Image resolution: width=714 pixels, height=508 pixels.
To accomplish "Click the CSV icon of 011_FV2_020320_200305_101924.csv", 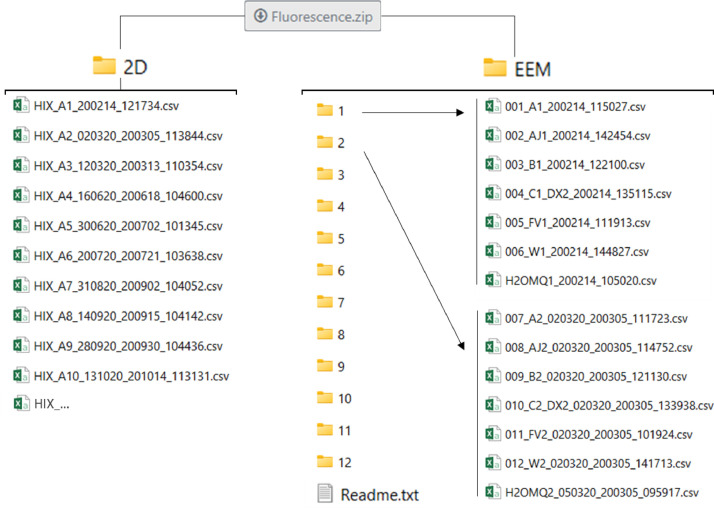I will 493,433.
